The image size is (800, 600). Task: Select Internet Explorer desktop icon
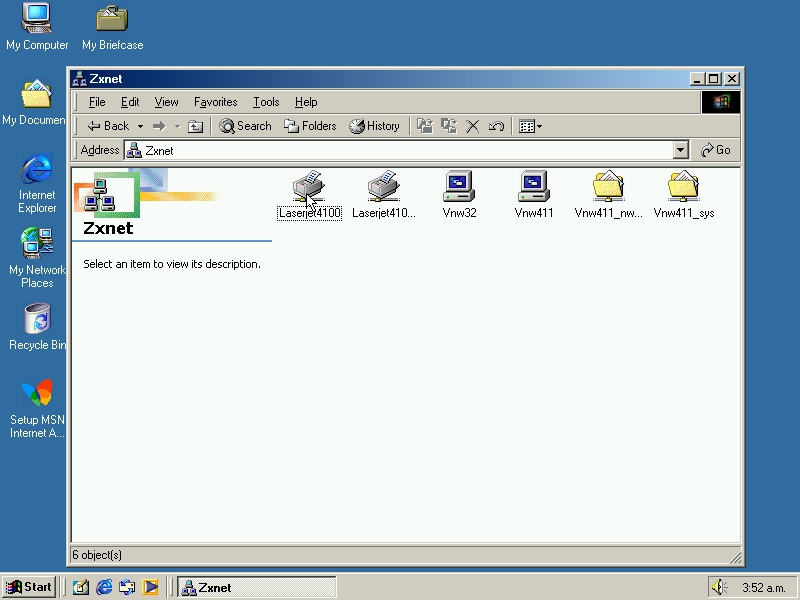37,183
